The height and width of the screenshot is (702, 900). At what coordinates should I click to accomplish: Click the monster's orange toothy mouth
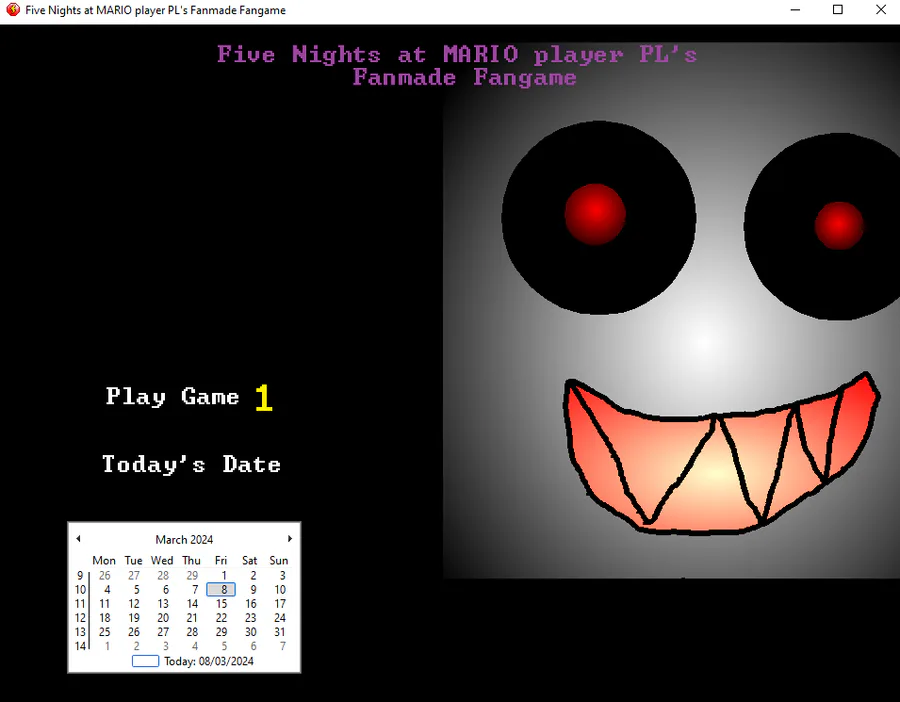pyautogui.click(x=720, y=453)
